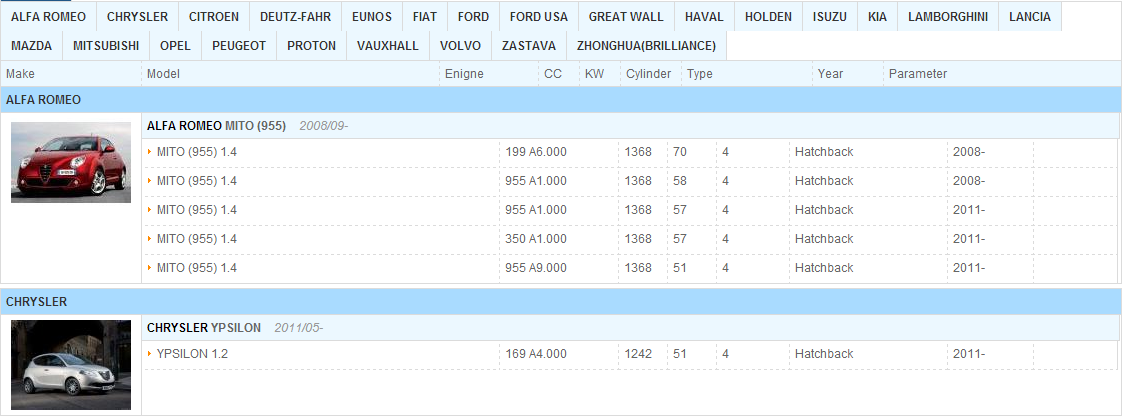Click the OPEL tab
The image size is (1124, 419).
[175, 46]
